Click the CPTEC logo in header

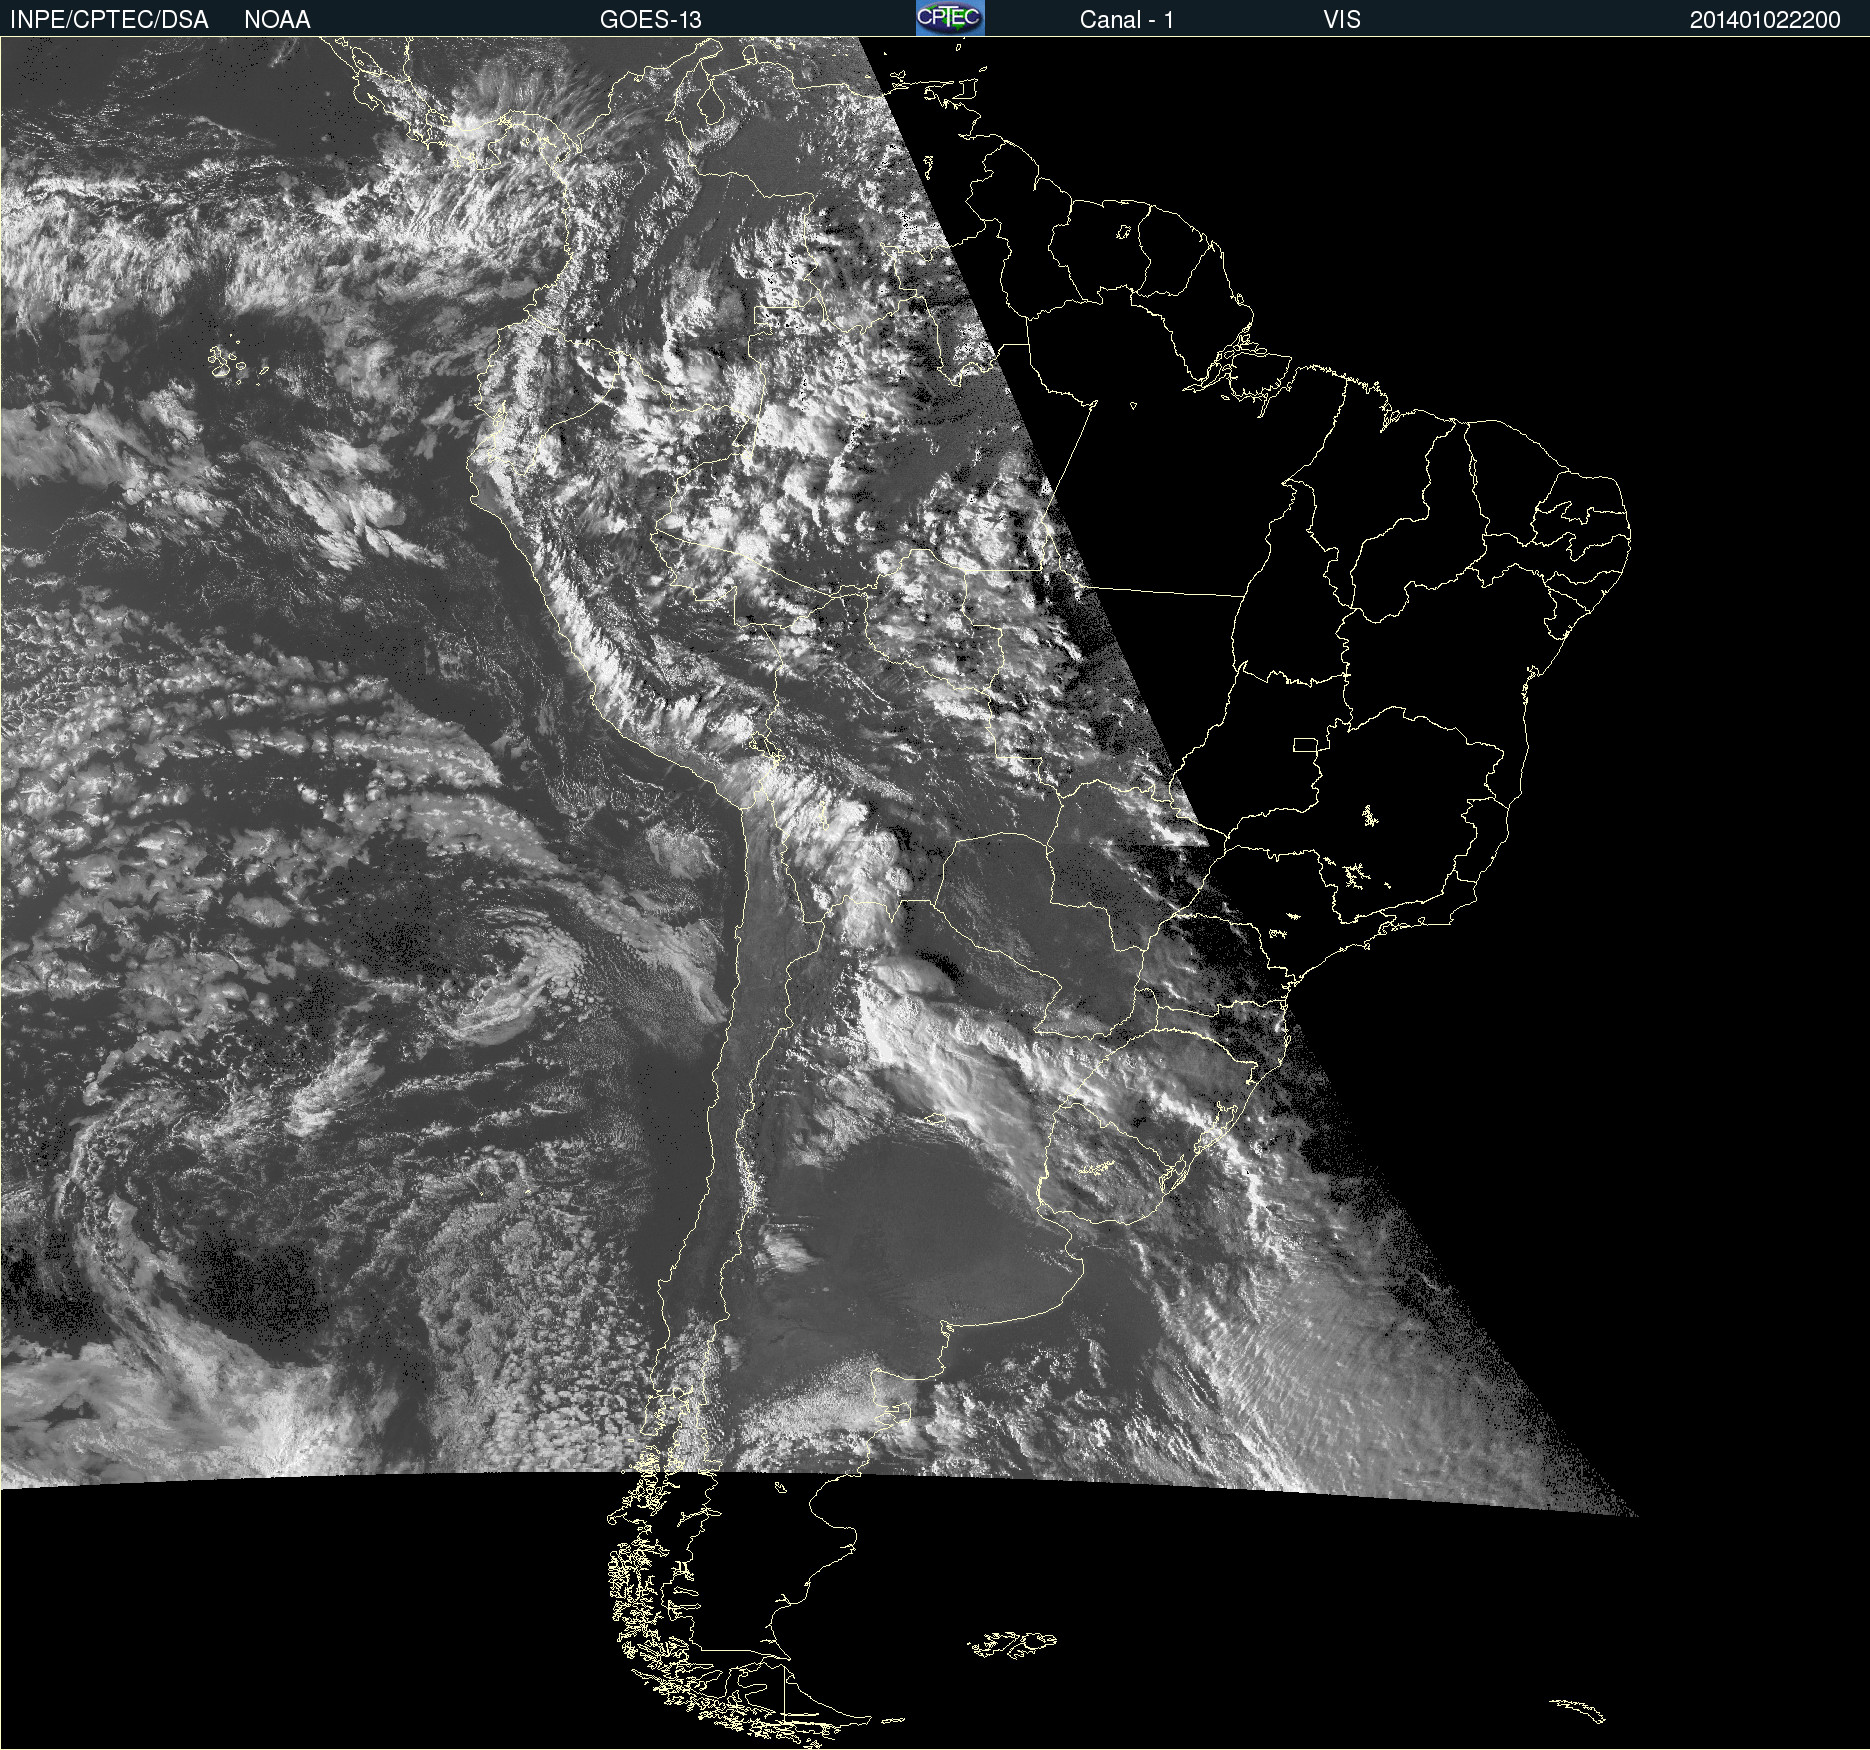(950, 18)
